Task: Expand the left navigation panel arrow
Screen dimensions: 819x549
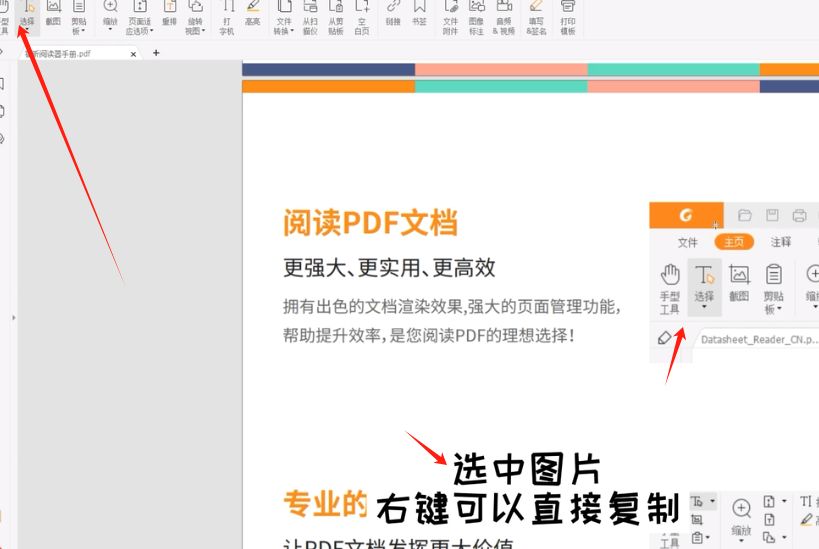Action: [14, 317]
